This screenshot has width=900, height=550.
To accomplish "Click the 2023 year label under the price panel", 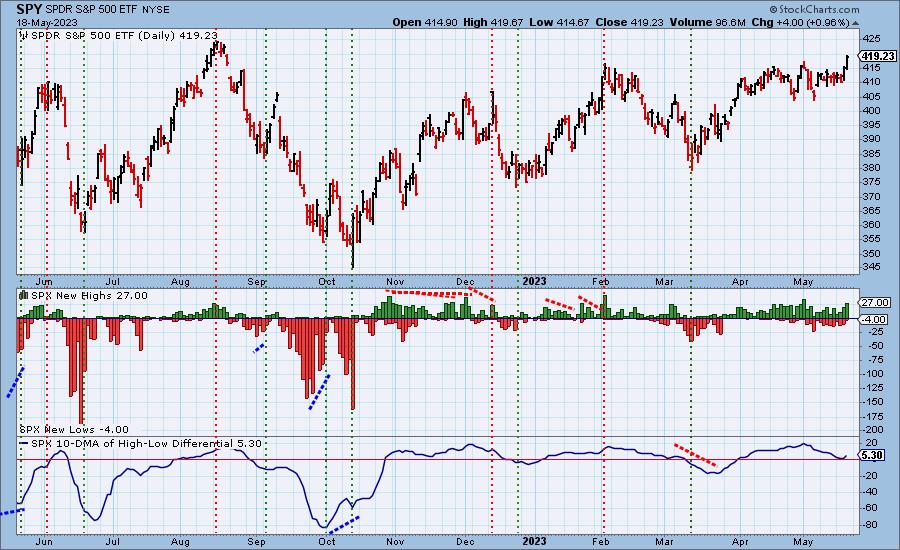I will pos(534,281).
